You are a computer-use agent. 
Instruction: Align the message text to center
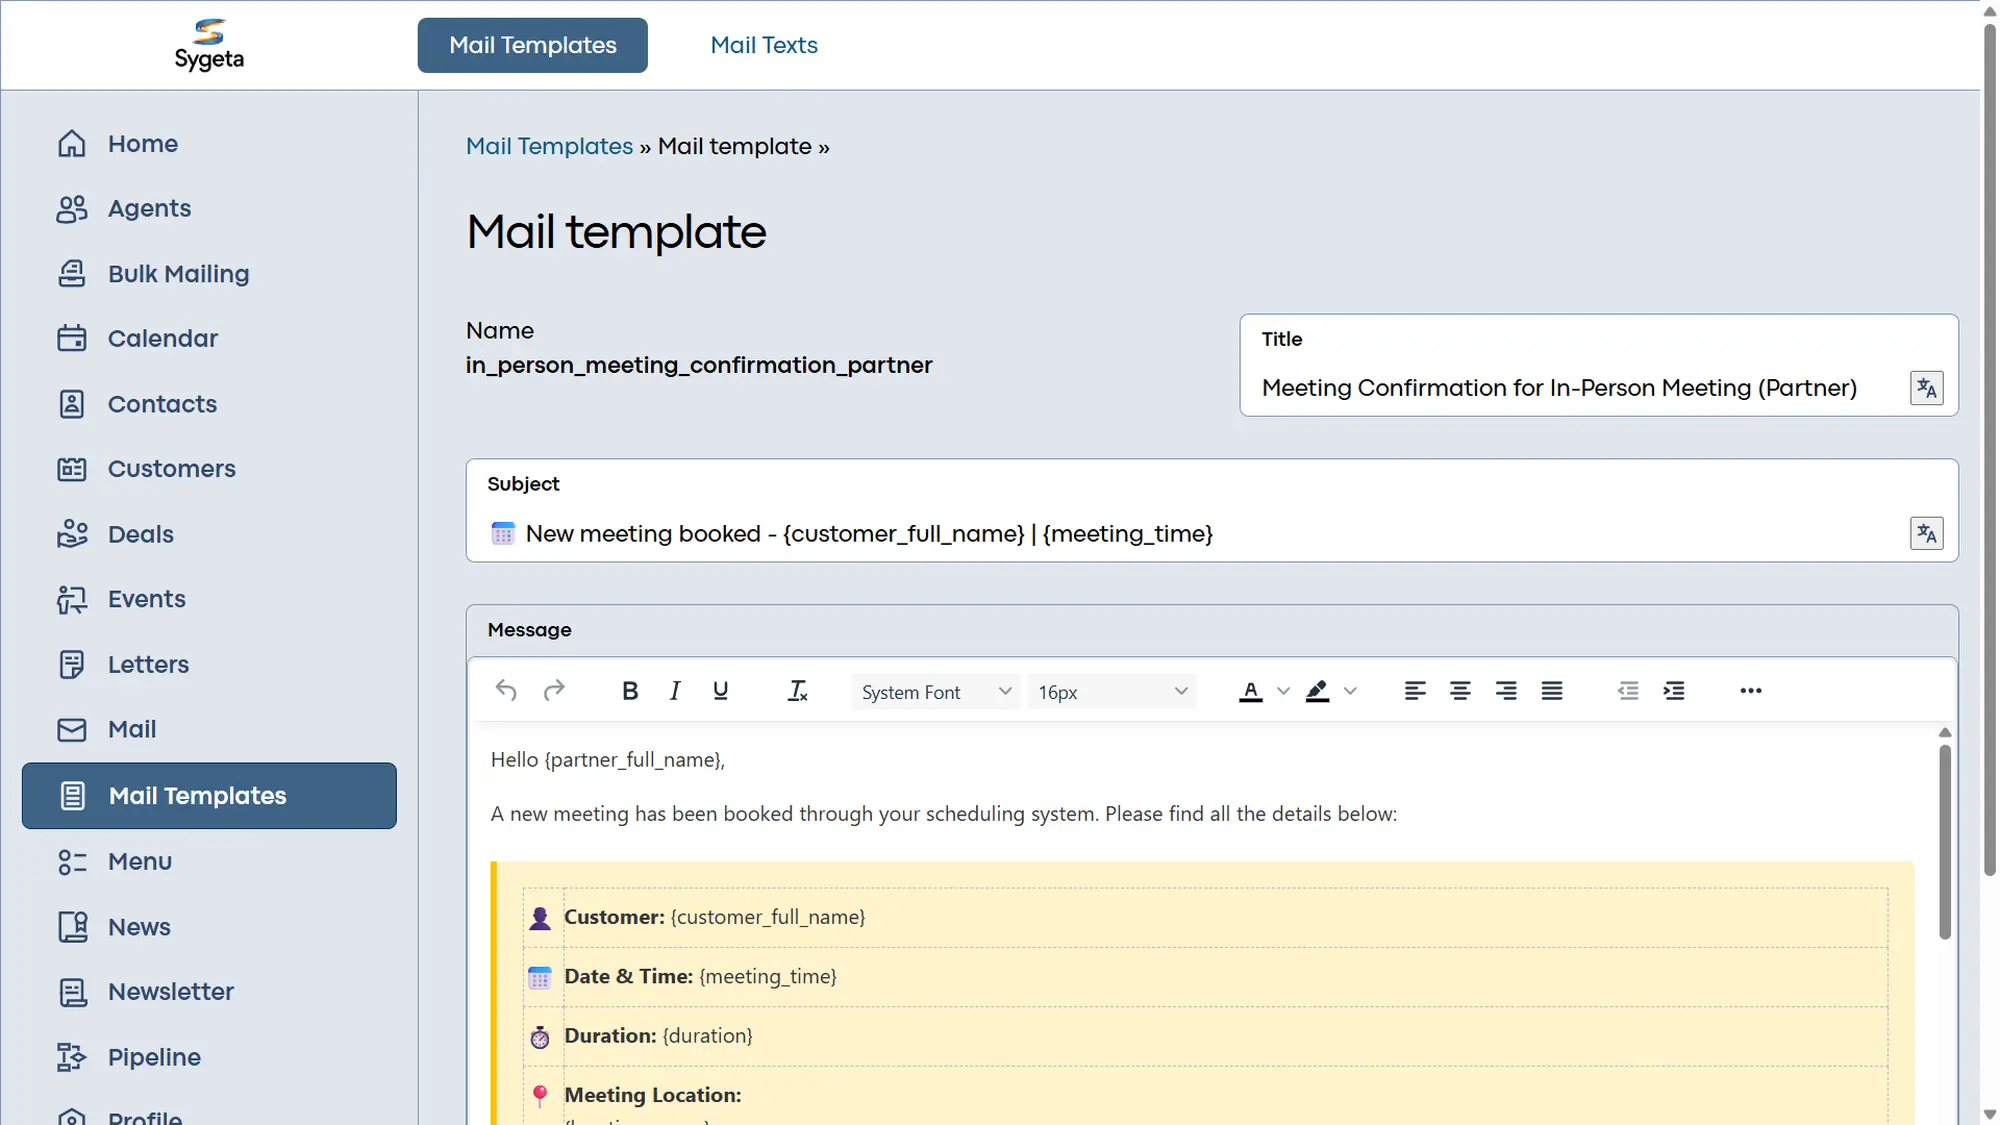[x=1461, y=690]
